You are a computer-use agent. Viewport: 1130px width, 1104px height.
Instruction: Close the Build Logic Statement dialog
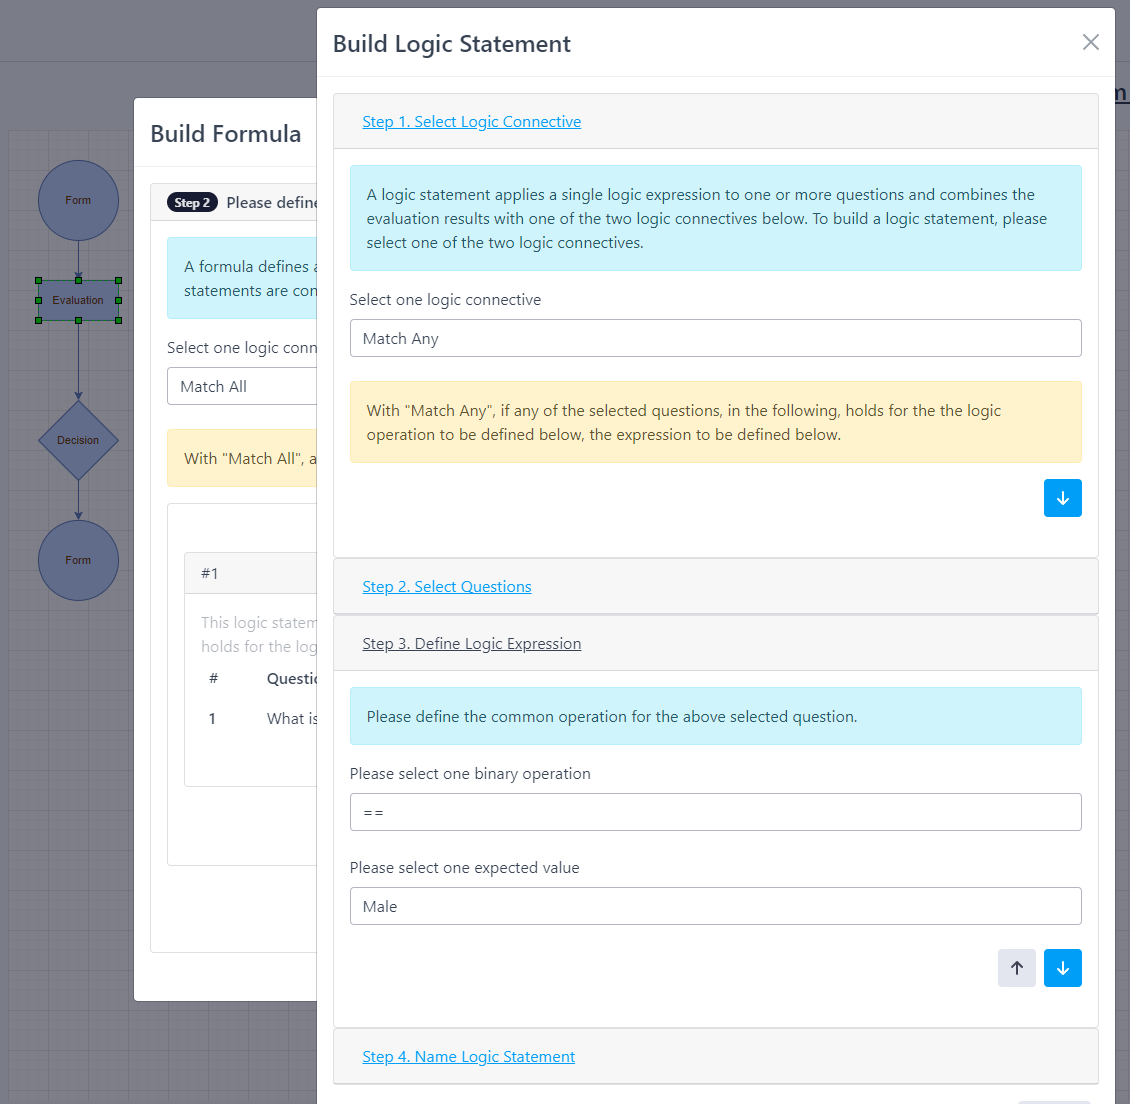click(x=1090, y=42)
